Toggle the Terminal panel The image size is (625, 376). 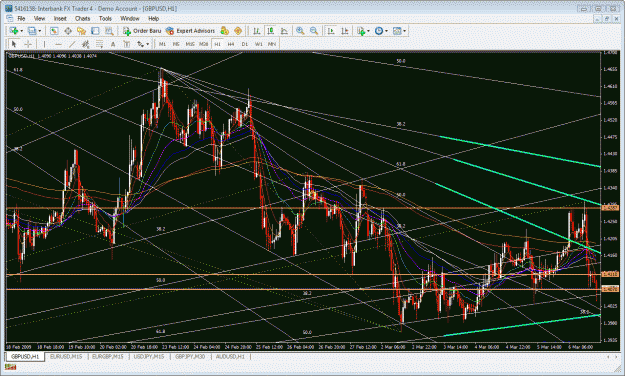coord(95,31)
